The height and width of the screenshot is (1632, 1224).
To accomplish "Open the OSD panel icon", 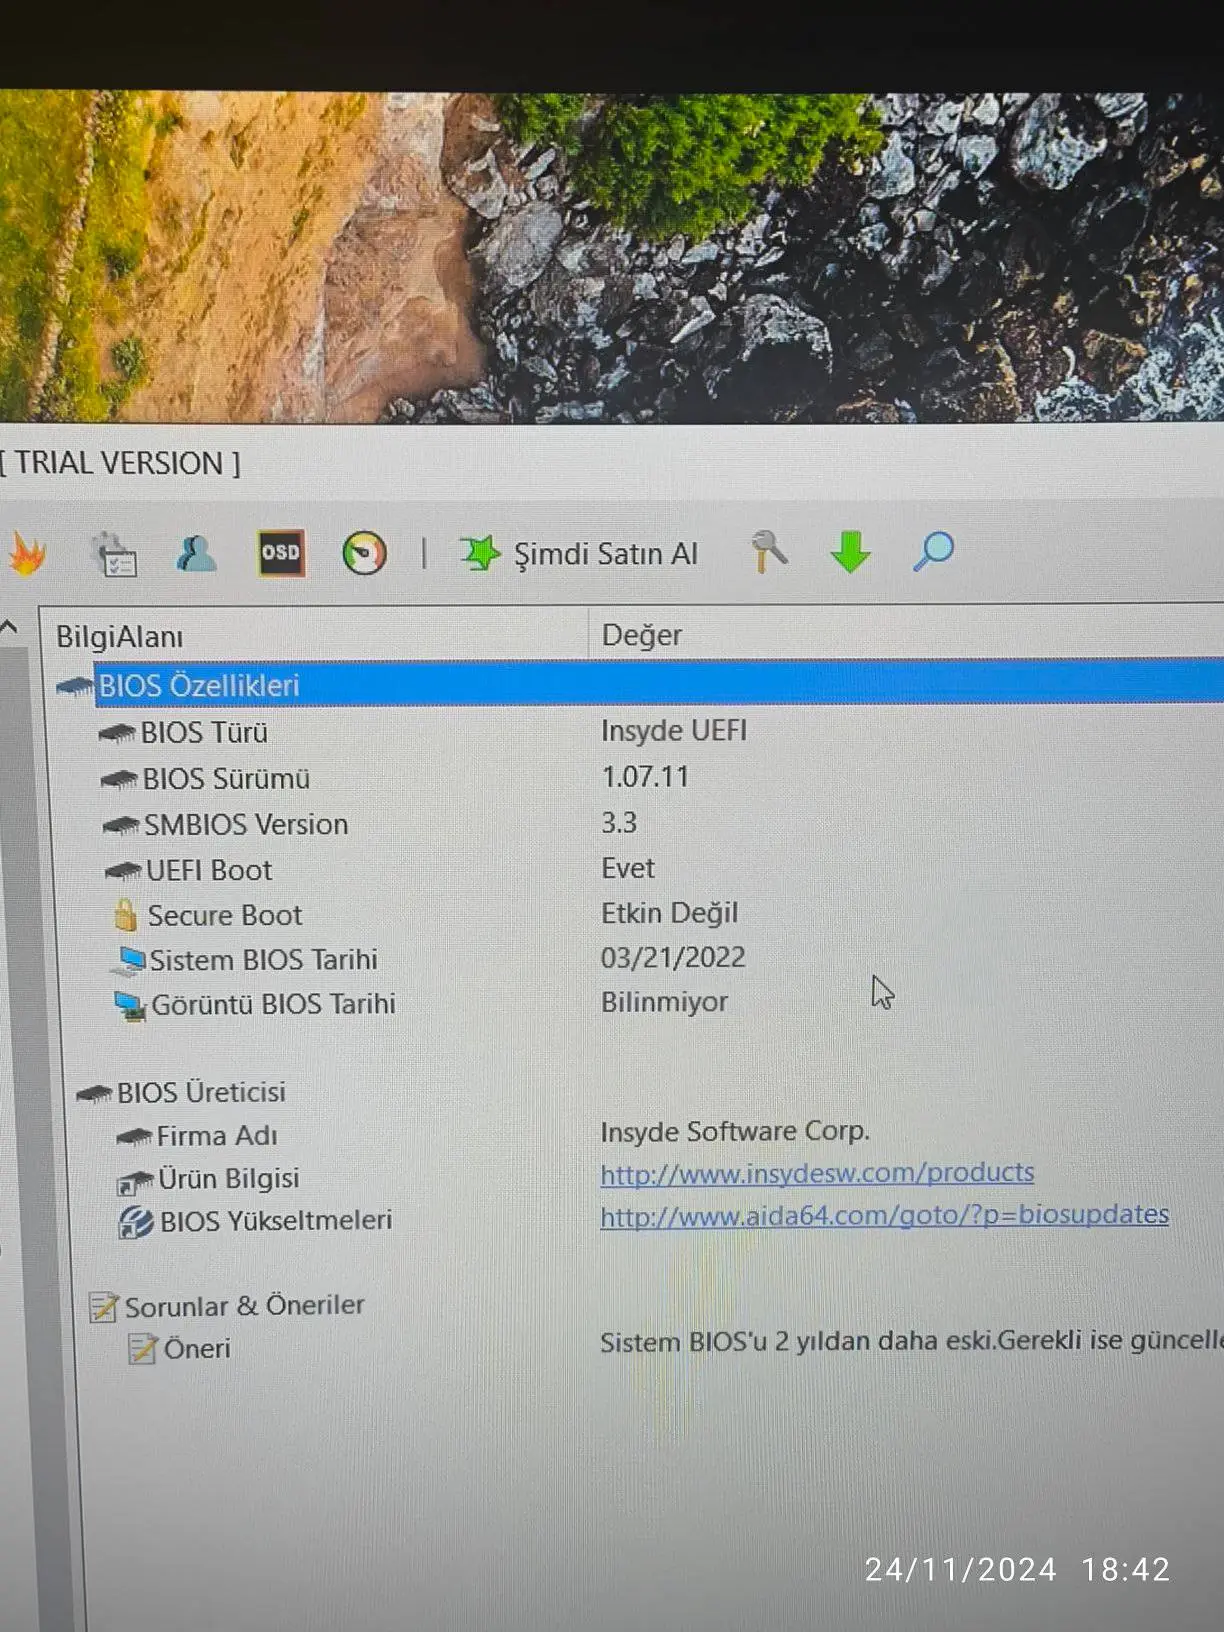I will (281, 553).
